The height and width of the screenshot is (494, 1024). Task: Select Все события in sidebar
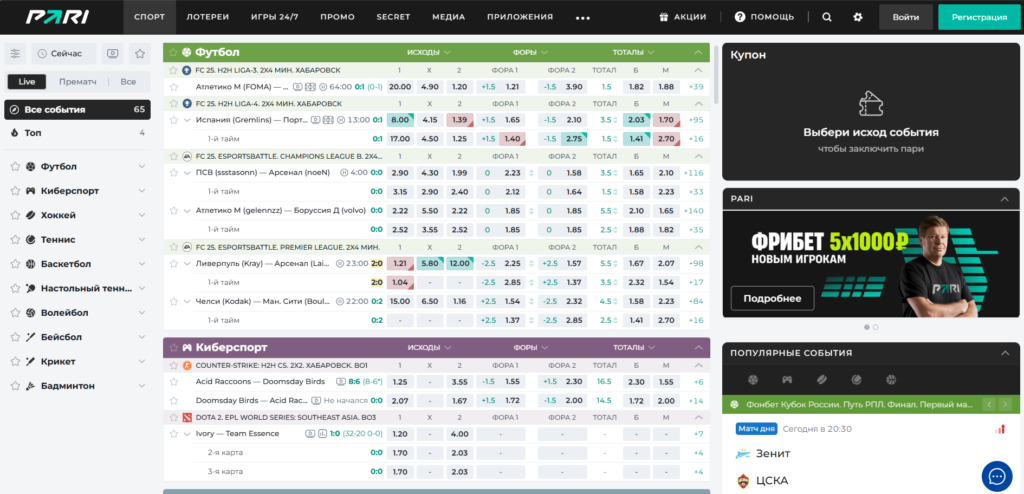click(77, 110)
